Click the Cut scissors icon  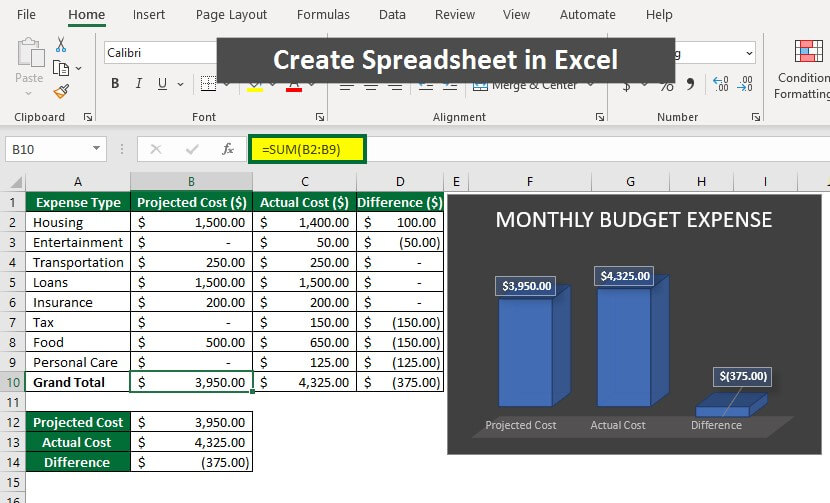pos(61,44)
